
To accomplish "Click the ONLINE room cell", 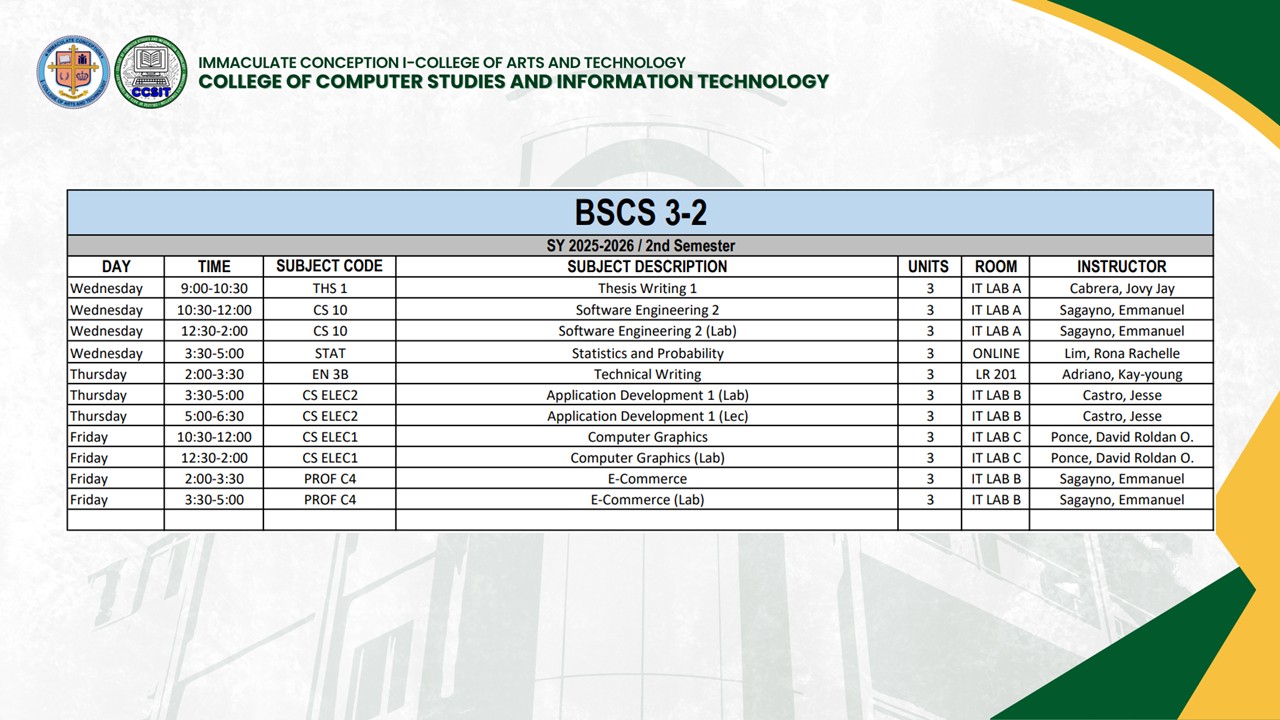I will [995, 353].
